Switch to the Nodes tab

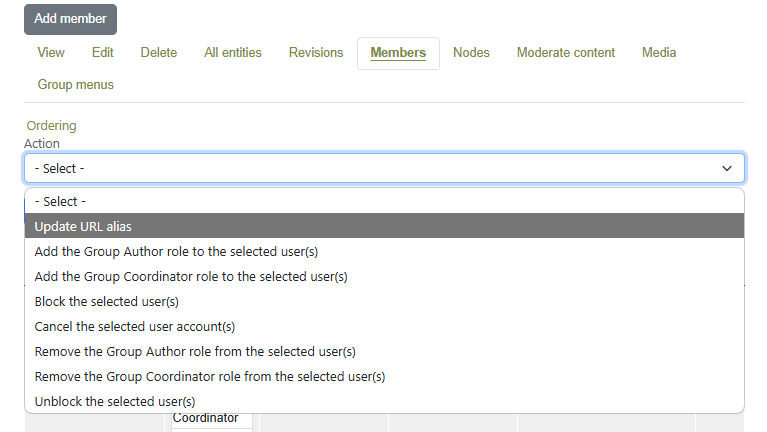[471, 53]
